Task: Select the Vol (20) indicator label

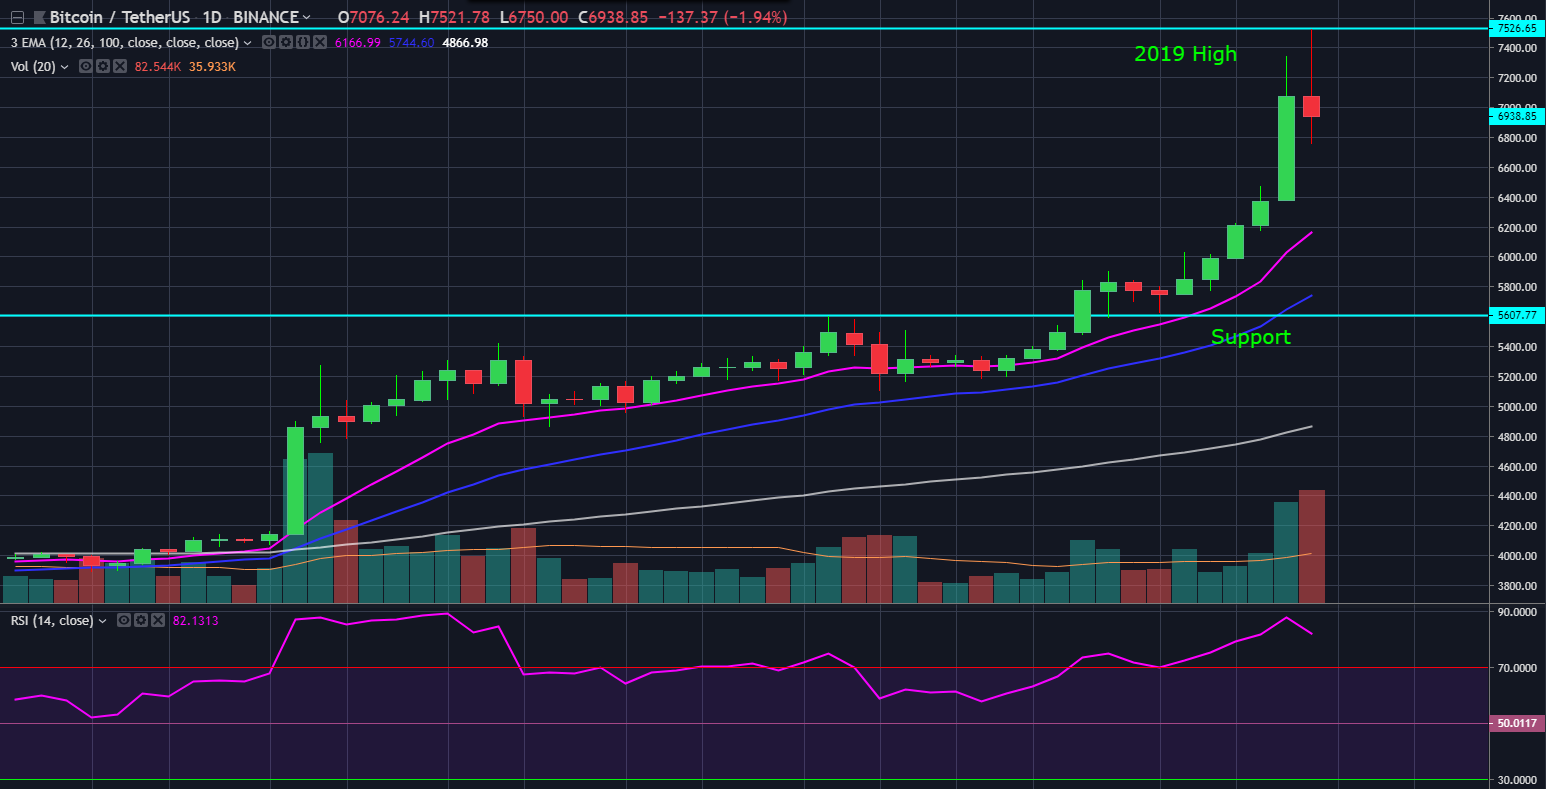Action: [33, 67]
